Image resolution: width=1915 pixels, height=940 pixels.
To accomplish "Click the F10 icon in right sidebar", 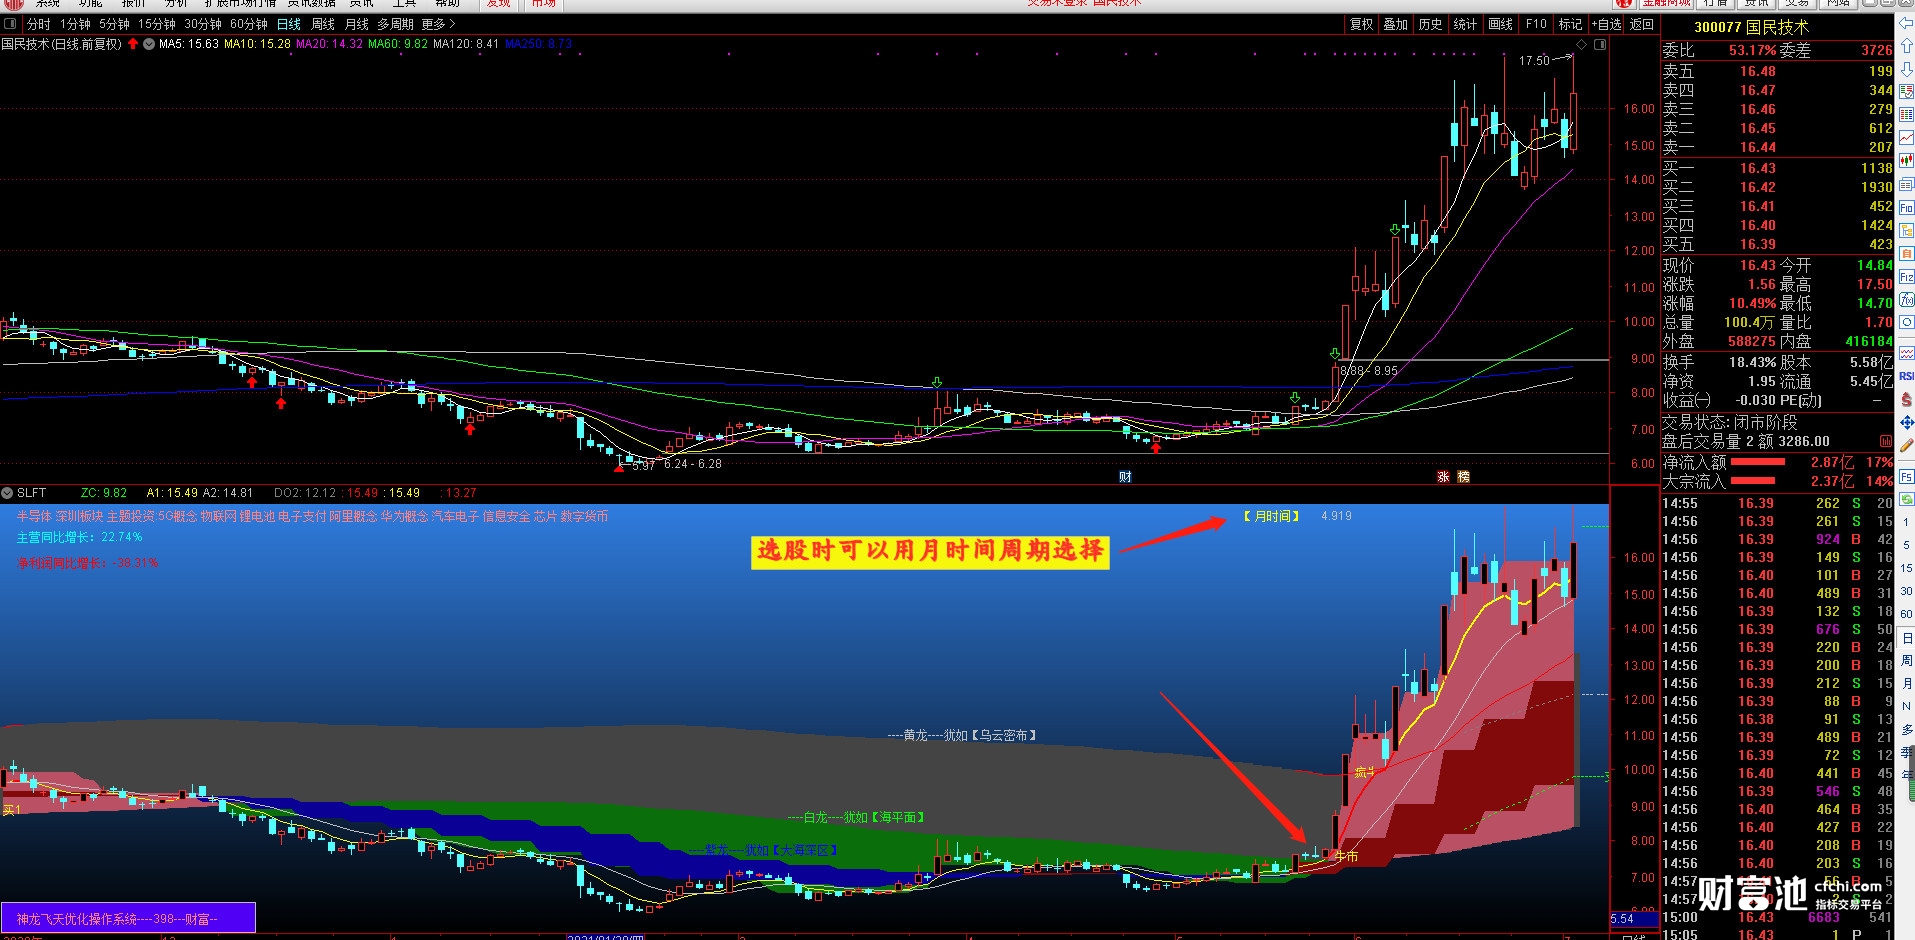I will tap(1906, 207).
